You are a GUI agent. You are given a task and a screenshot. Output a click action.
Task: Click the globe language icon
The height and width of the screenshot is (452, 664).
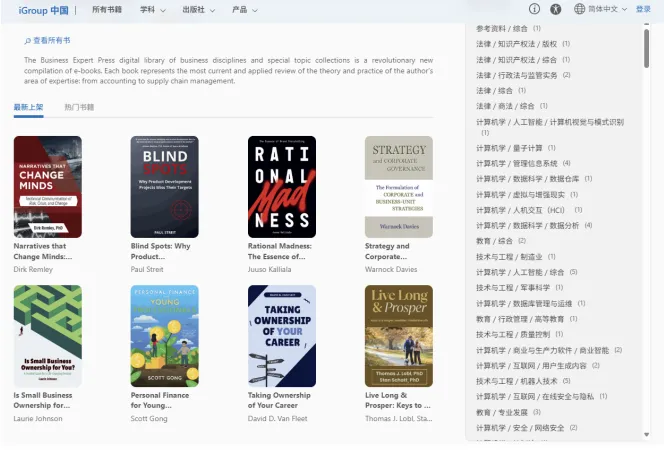[579, 9]
